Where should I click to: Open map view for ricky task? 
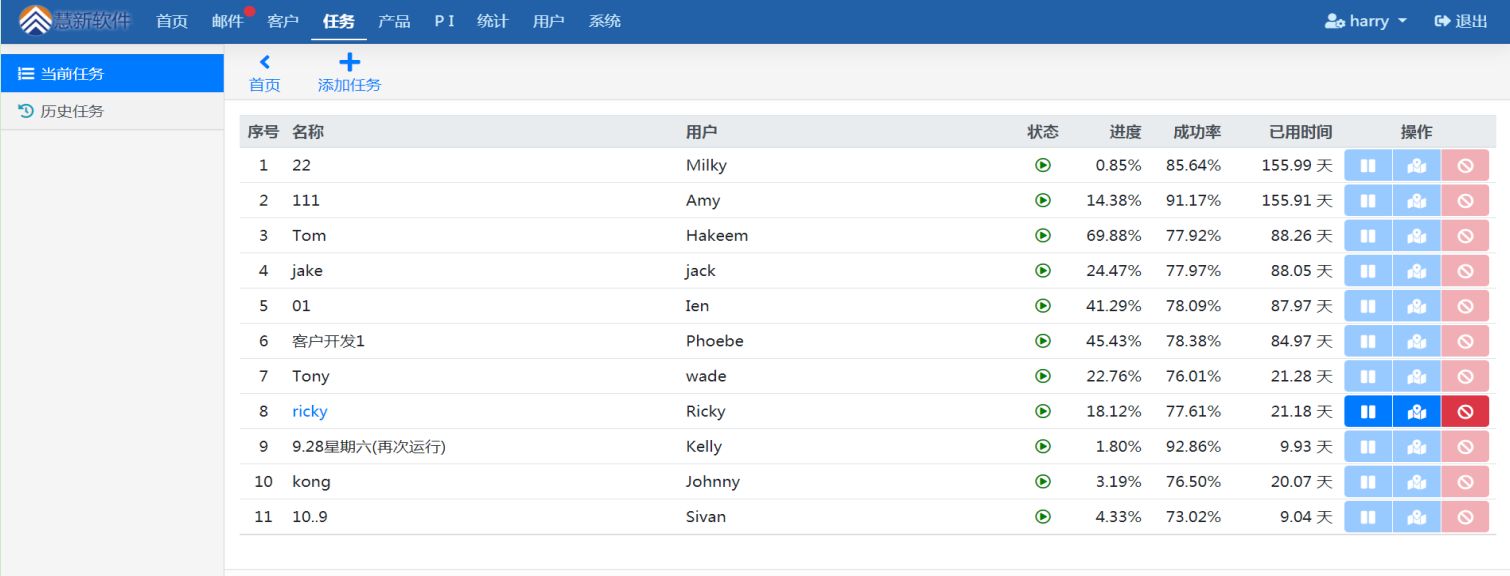point(1416,411)
